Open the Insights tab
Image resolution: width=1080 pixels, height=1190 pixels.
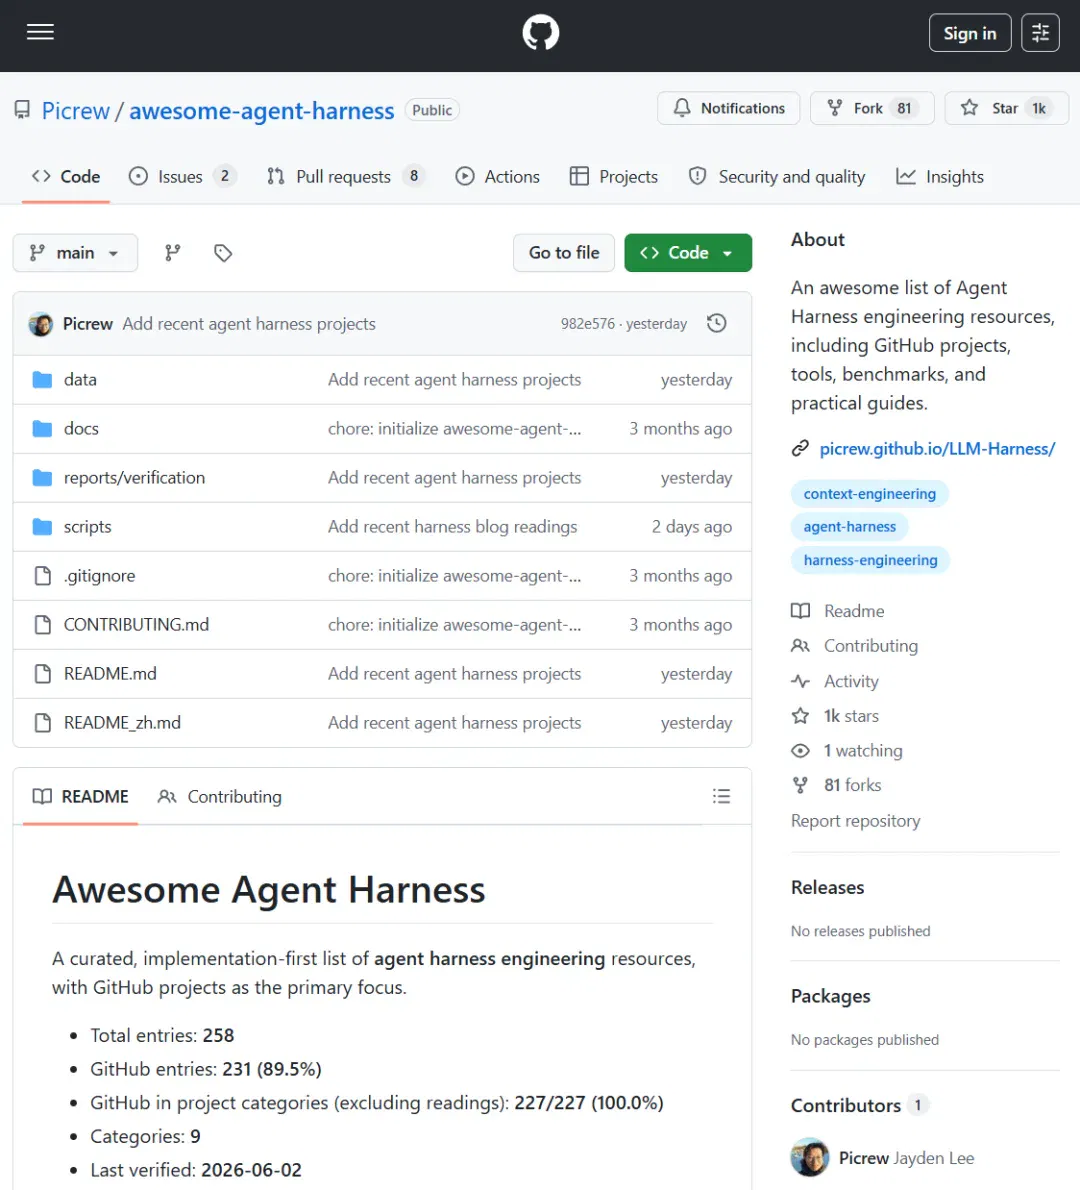(940, 177)
